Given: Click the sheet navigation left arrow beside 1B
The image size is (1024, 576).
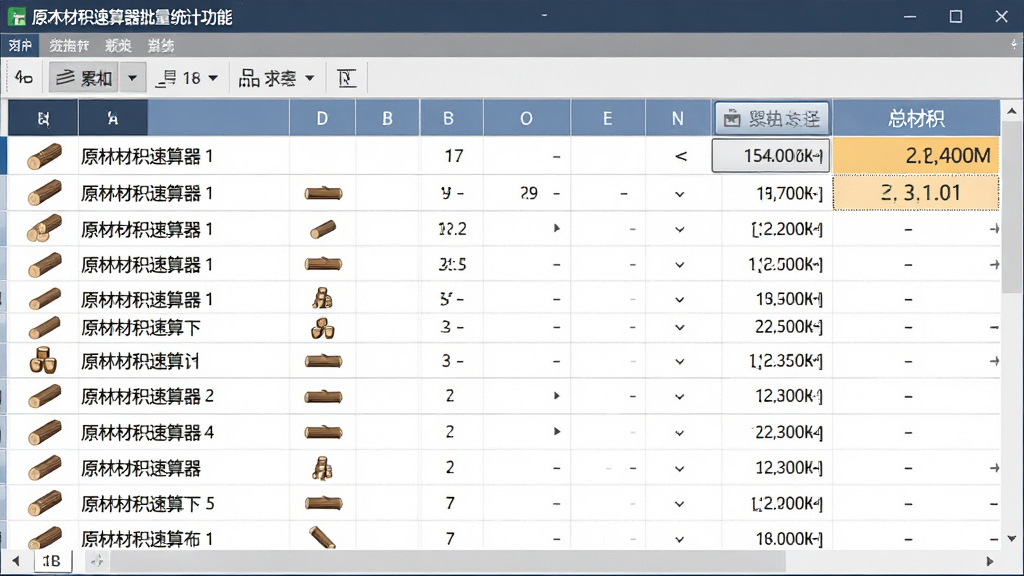Looking at the screenshot, I should (16, 560).
